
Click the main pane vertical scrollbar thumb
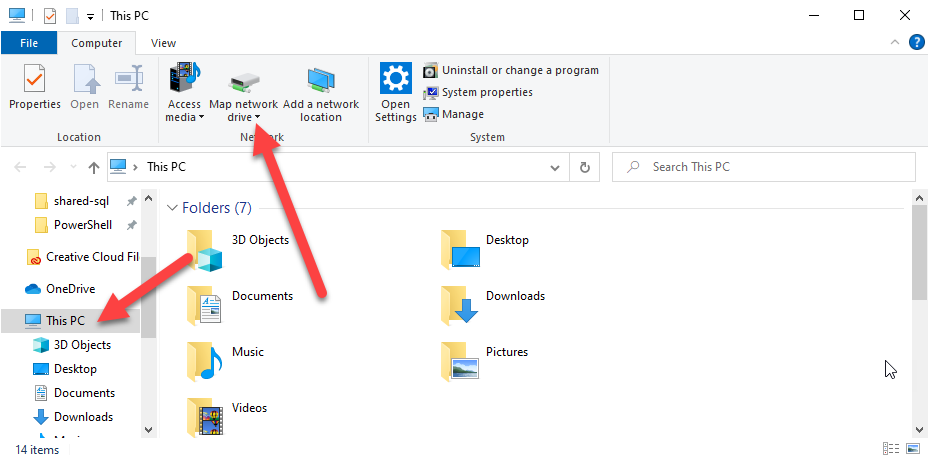pyautogui.click(x=920, y=253)
